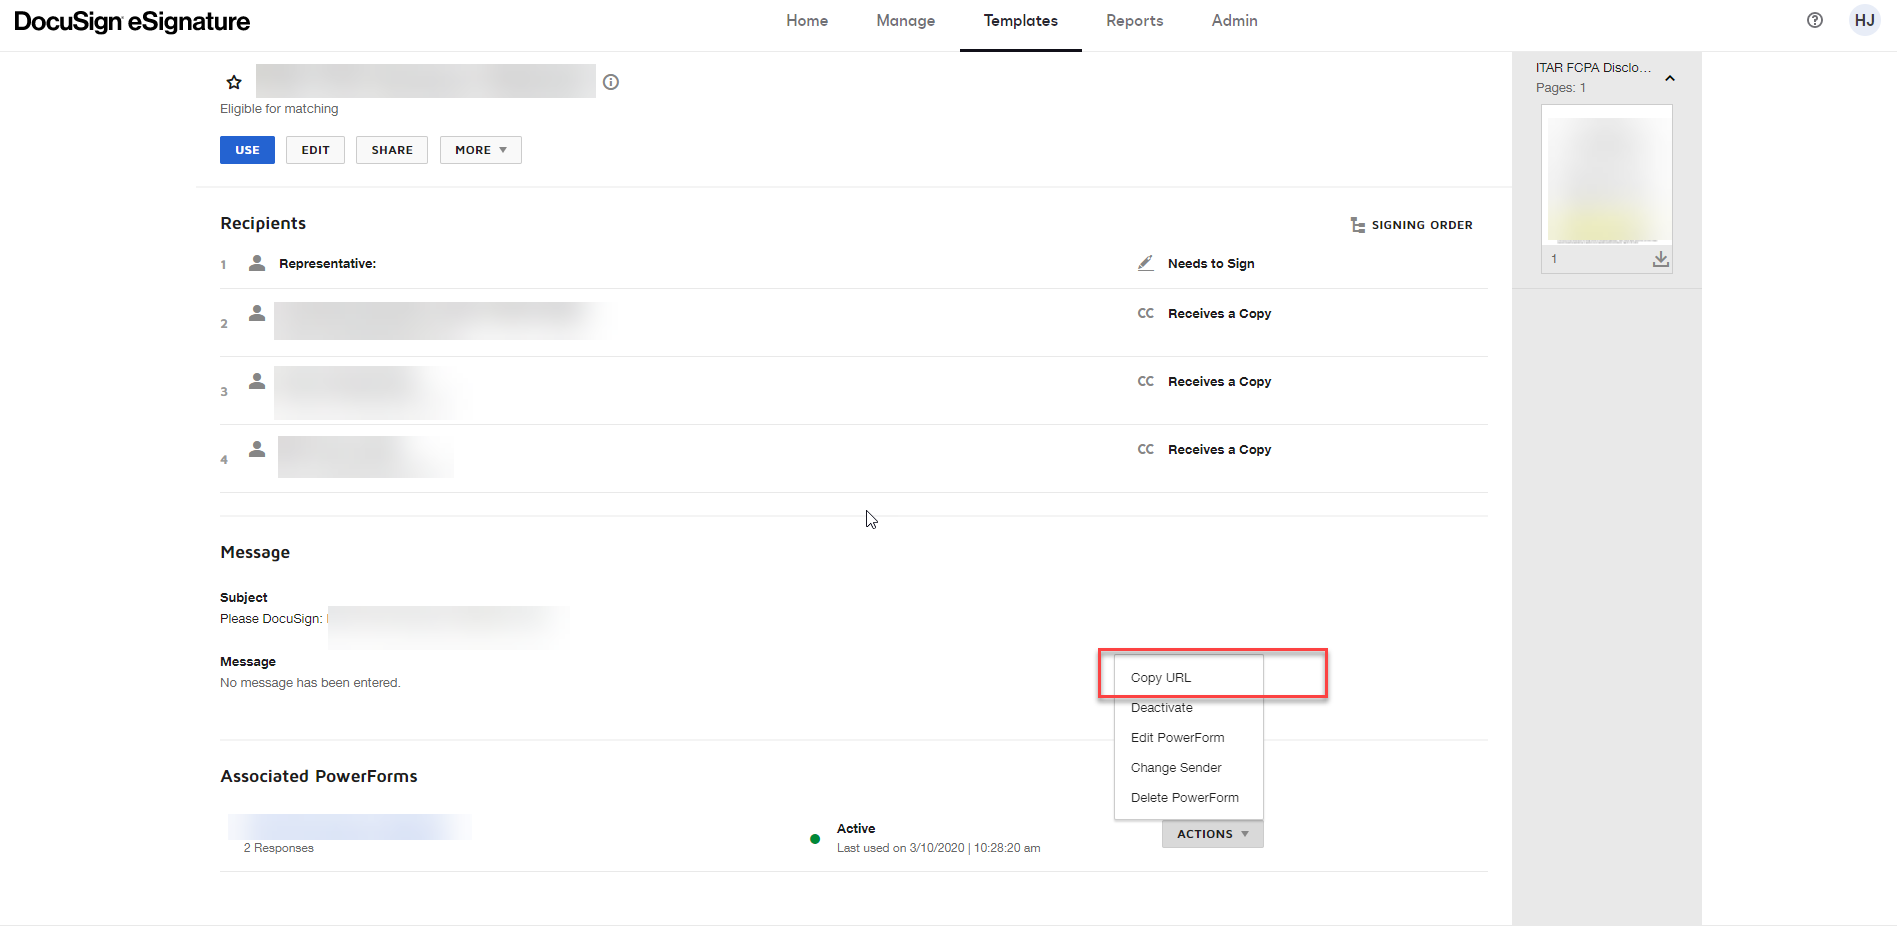Open the HJ user profile avatar
The height and width of the screenshot is (932, 1897).
tap(1865, 20)
